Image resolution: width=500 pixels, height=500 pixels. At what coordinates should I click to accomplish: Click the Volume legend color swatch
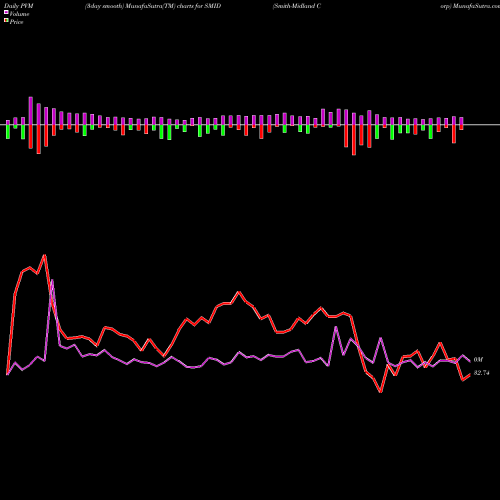coord(6,12)
